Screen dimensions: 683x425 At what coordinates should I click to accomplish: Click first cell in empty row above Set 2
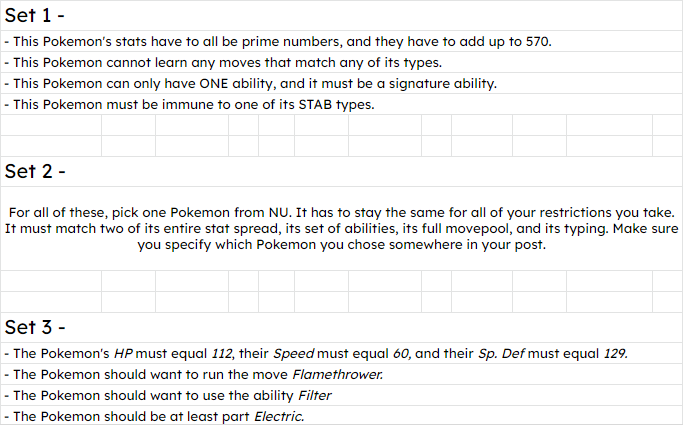pos(51,146)
